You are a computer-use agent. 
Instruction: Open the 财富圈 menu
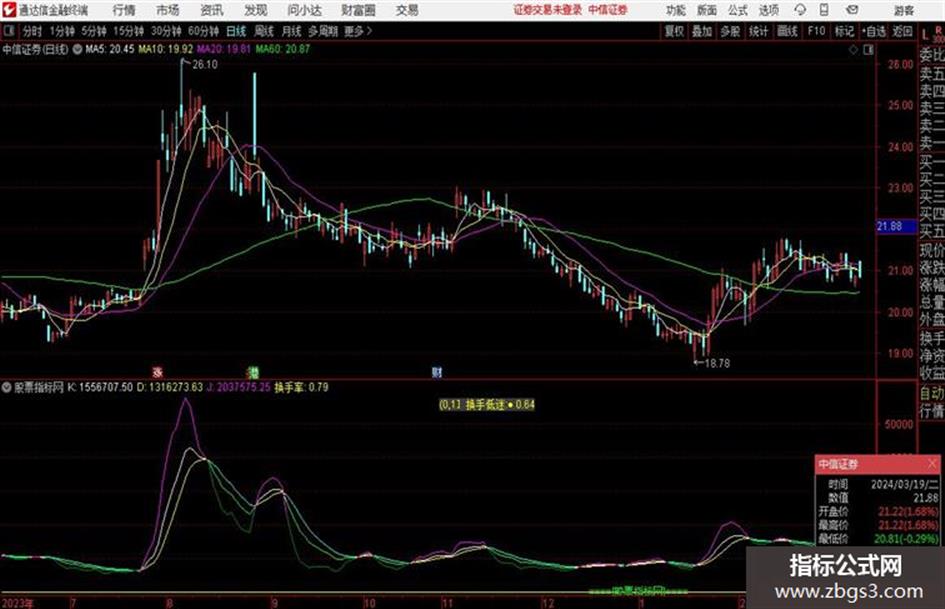click(358, 10)
